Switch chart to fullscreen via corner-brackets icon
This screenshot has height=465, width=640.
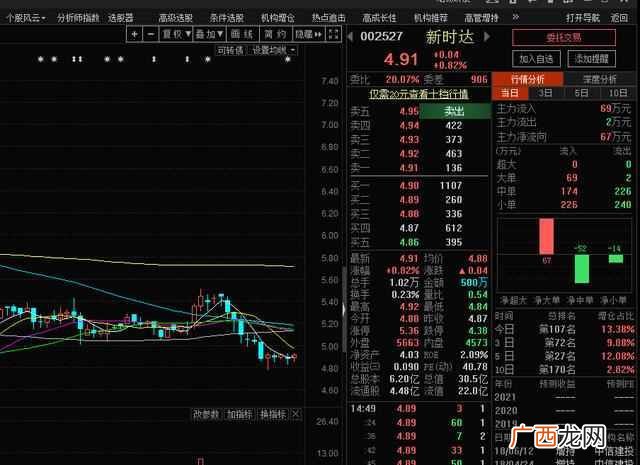click(x=333, y=34)
